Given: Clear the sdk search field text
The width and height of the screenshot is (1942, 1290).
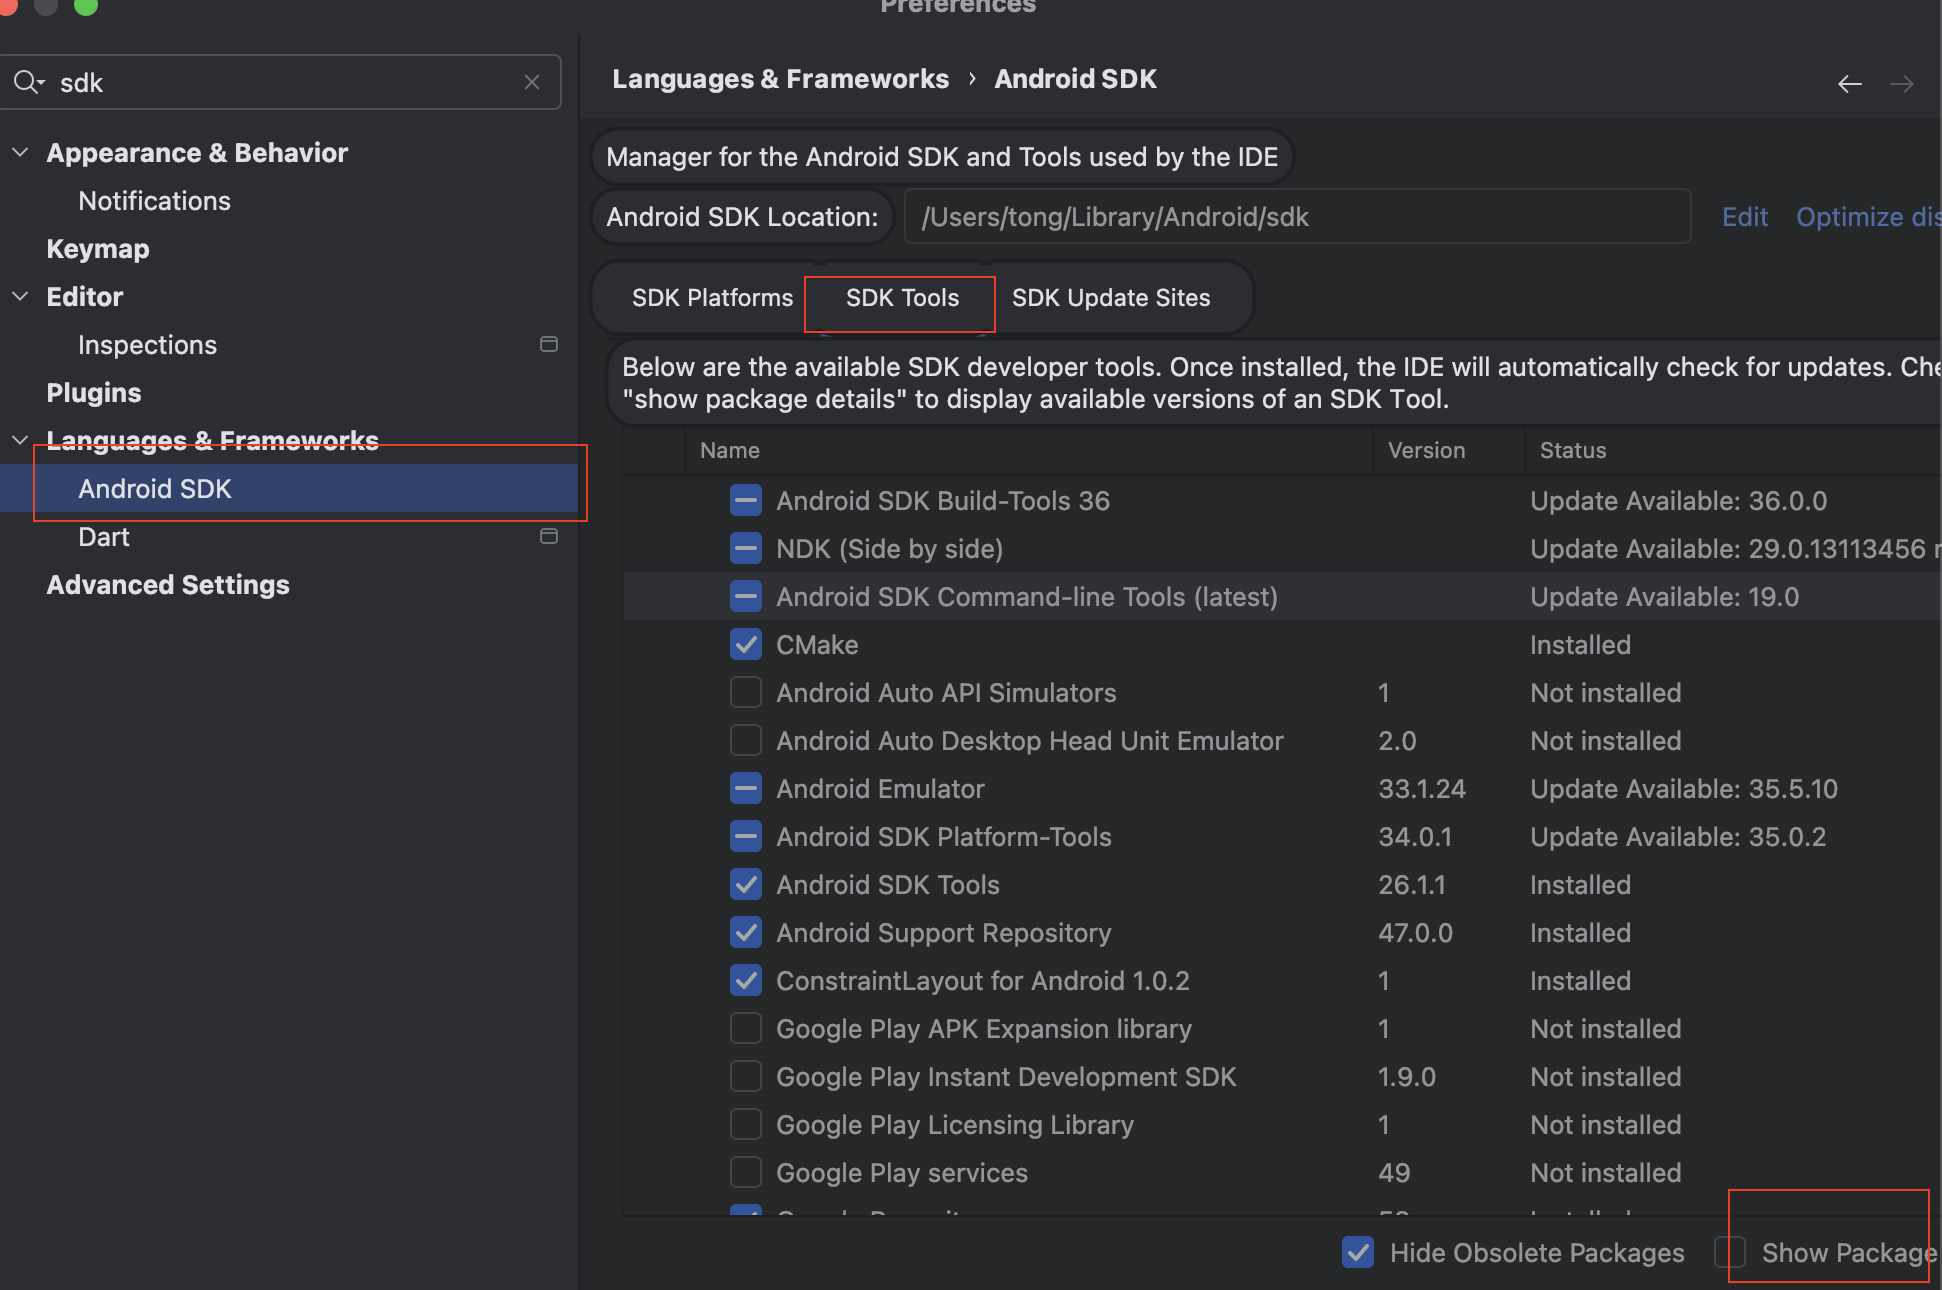Looking at the screenshot, I should coord(532,82).
